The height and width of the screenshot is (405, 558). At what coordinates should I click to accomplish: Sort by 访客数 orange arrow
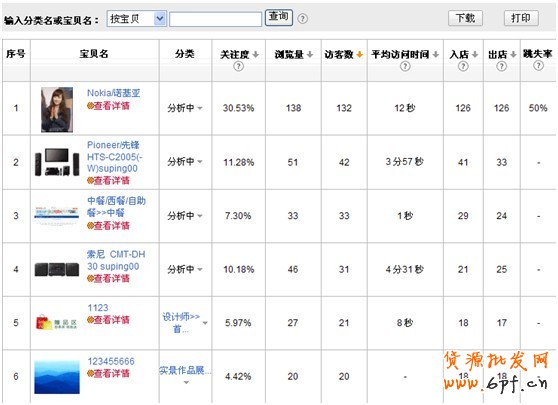(x=359, y=54)
